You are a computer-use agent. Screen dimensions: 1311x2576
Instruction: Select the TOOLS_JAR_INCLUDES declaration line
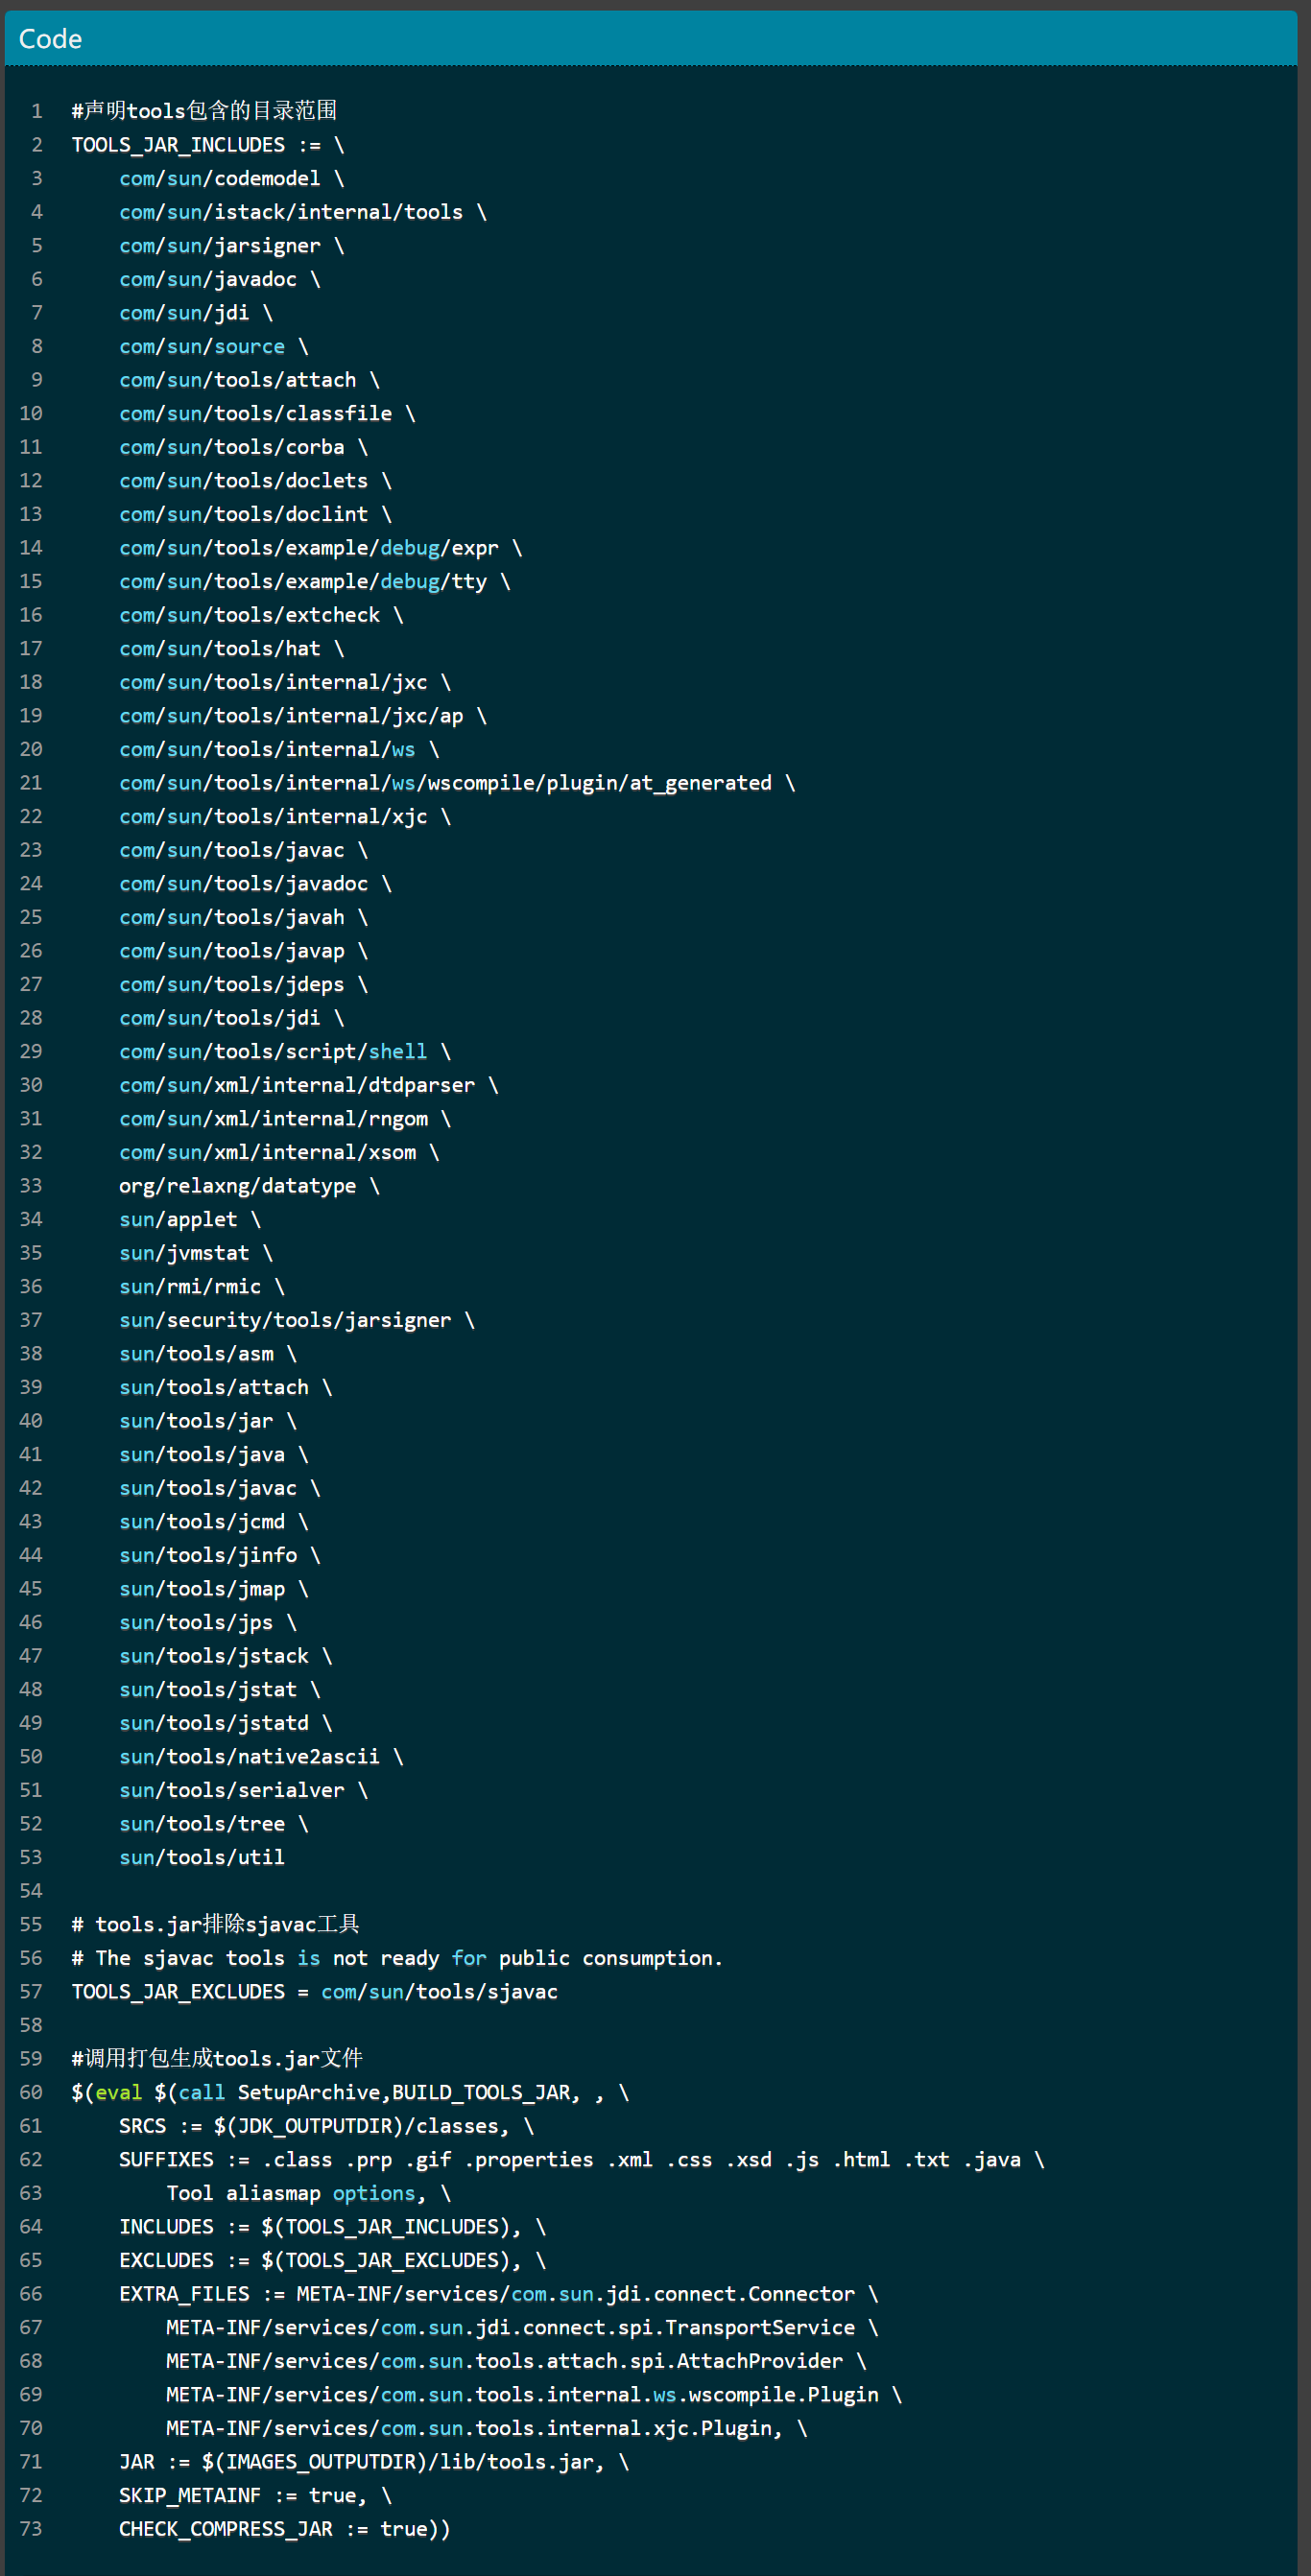pos(208,145)
